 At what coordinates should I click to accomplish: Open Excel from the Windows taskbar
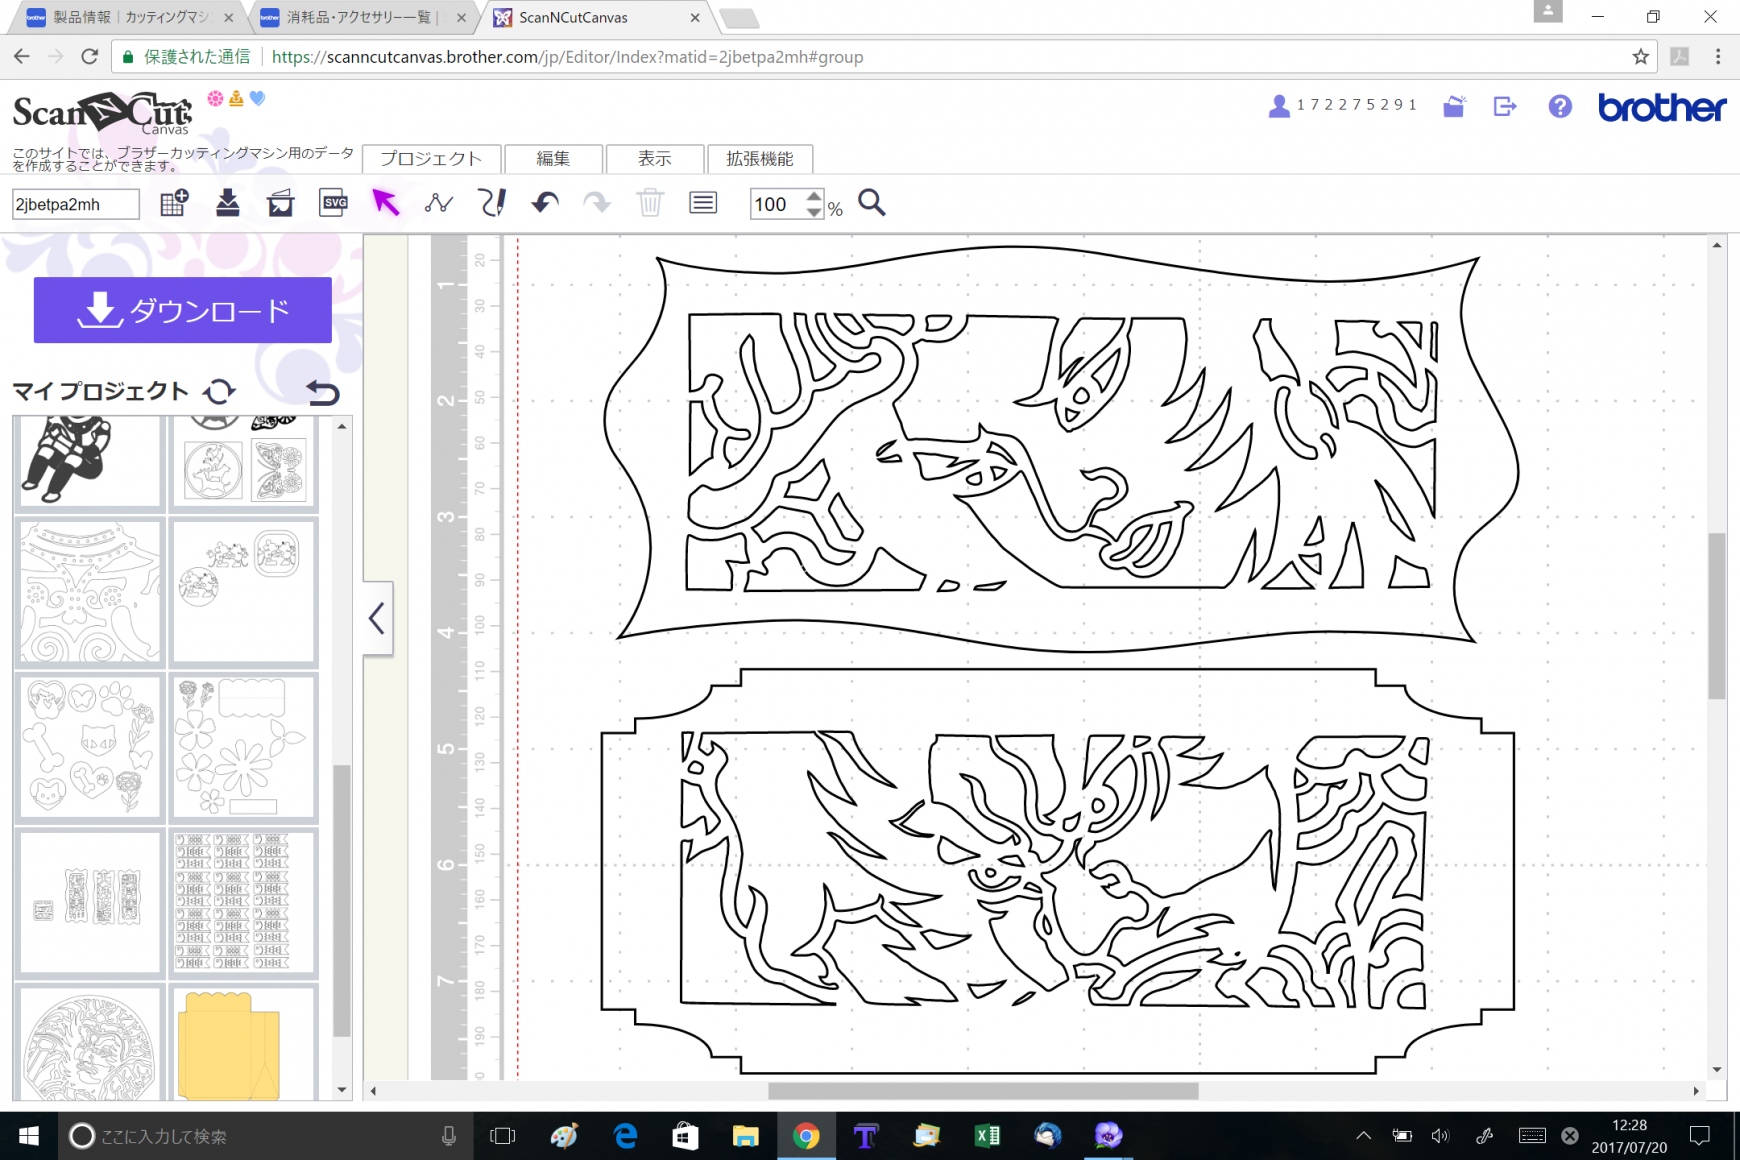tap(987, 1136)
